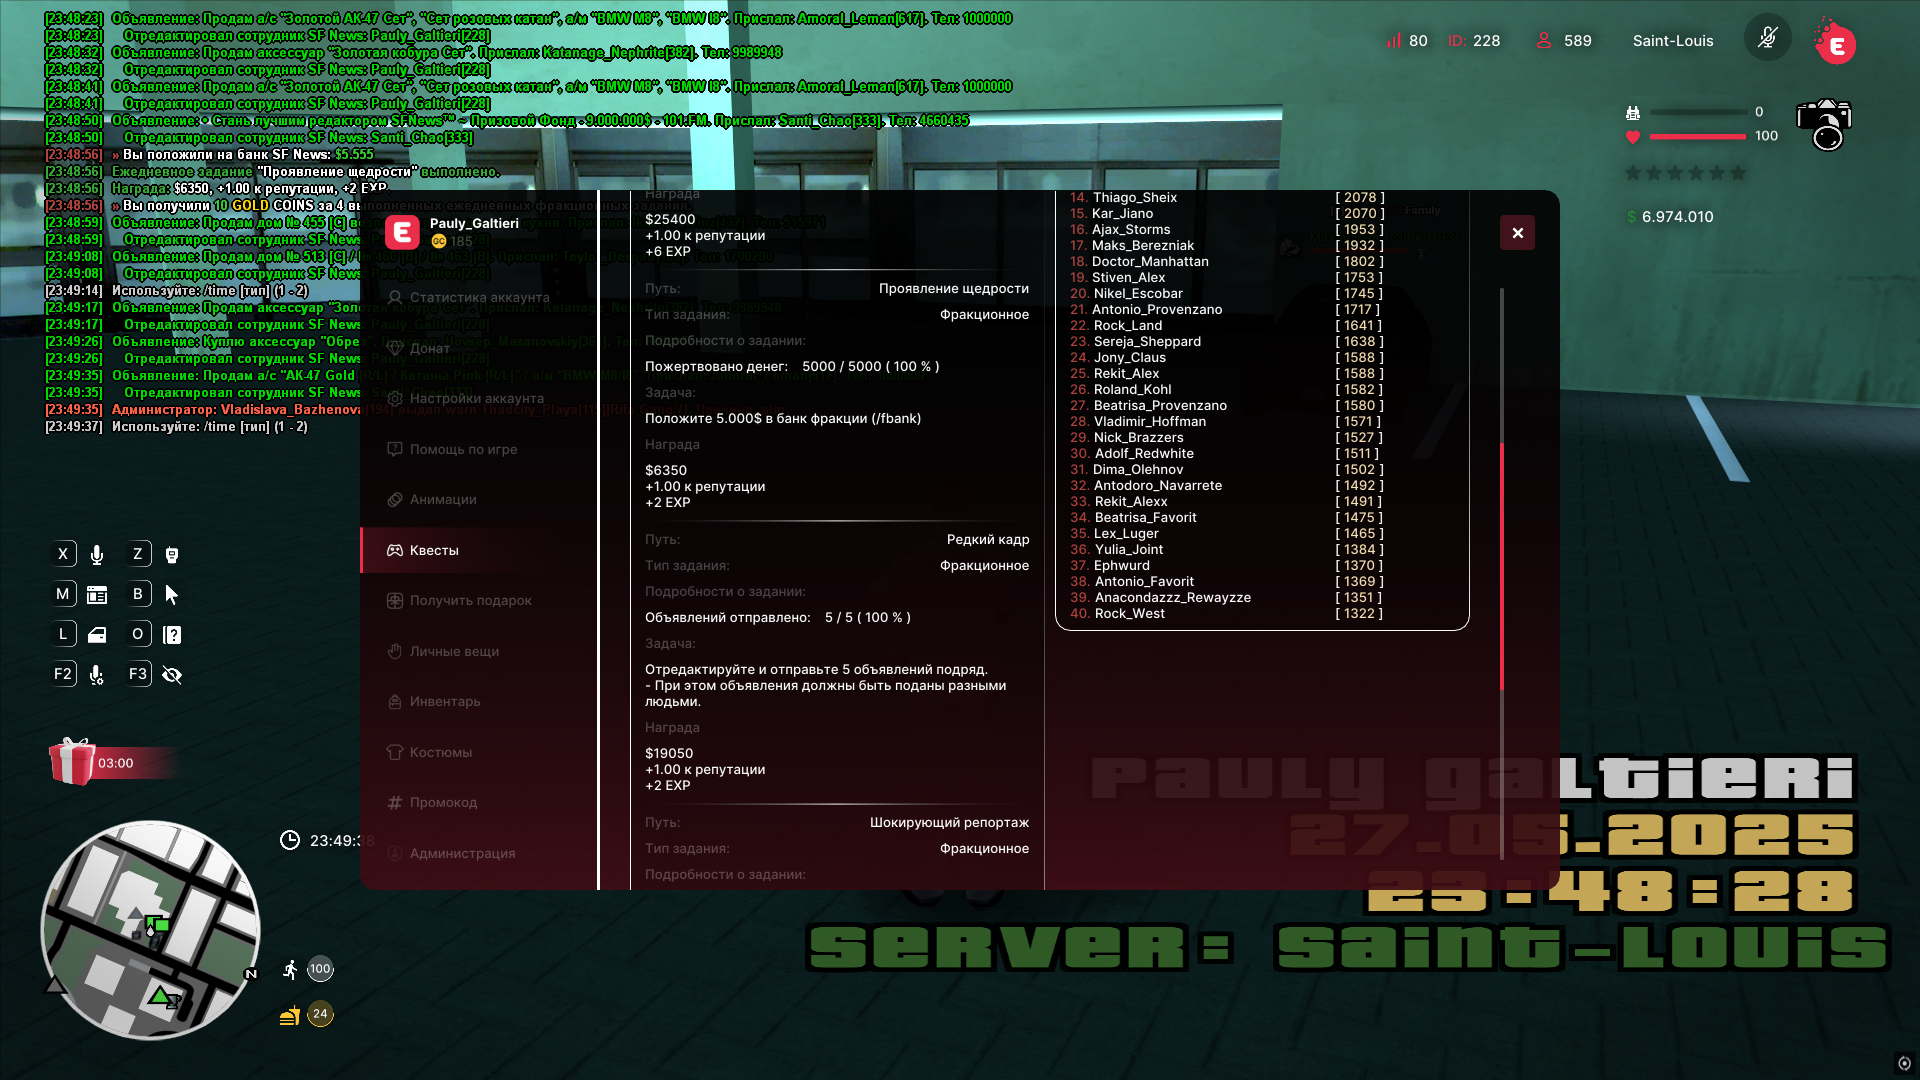Click the muted microphone icon in HUD
This screenshot has height=1080, width=1920.
(1767, 39)
